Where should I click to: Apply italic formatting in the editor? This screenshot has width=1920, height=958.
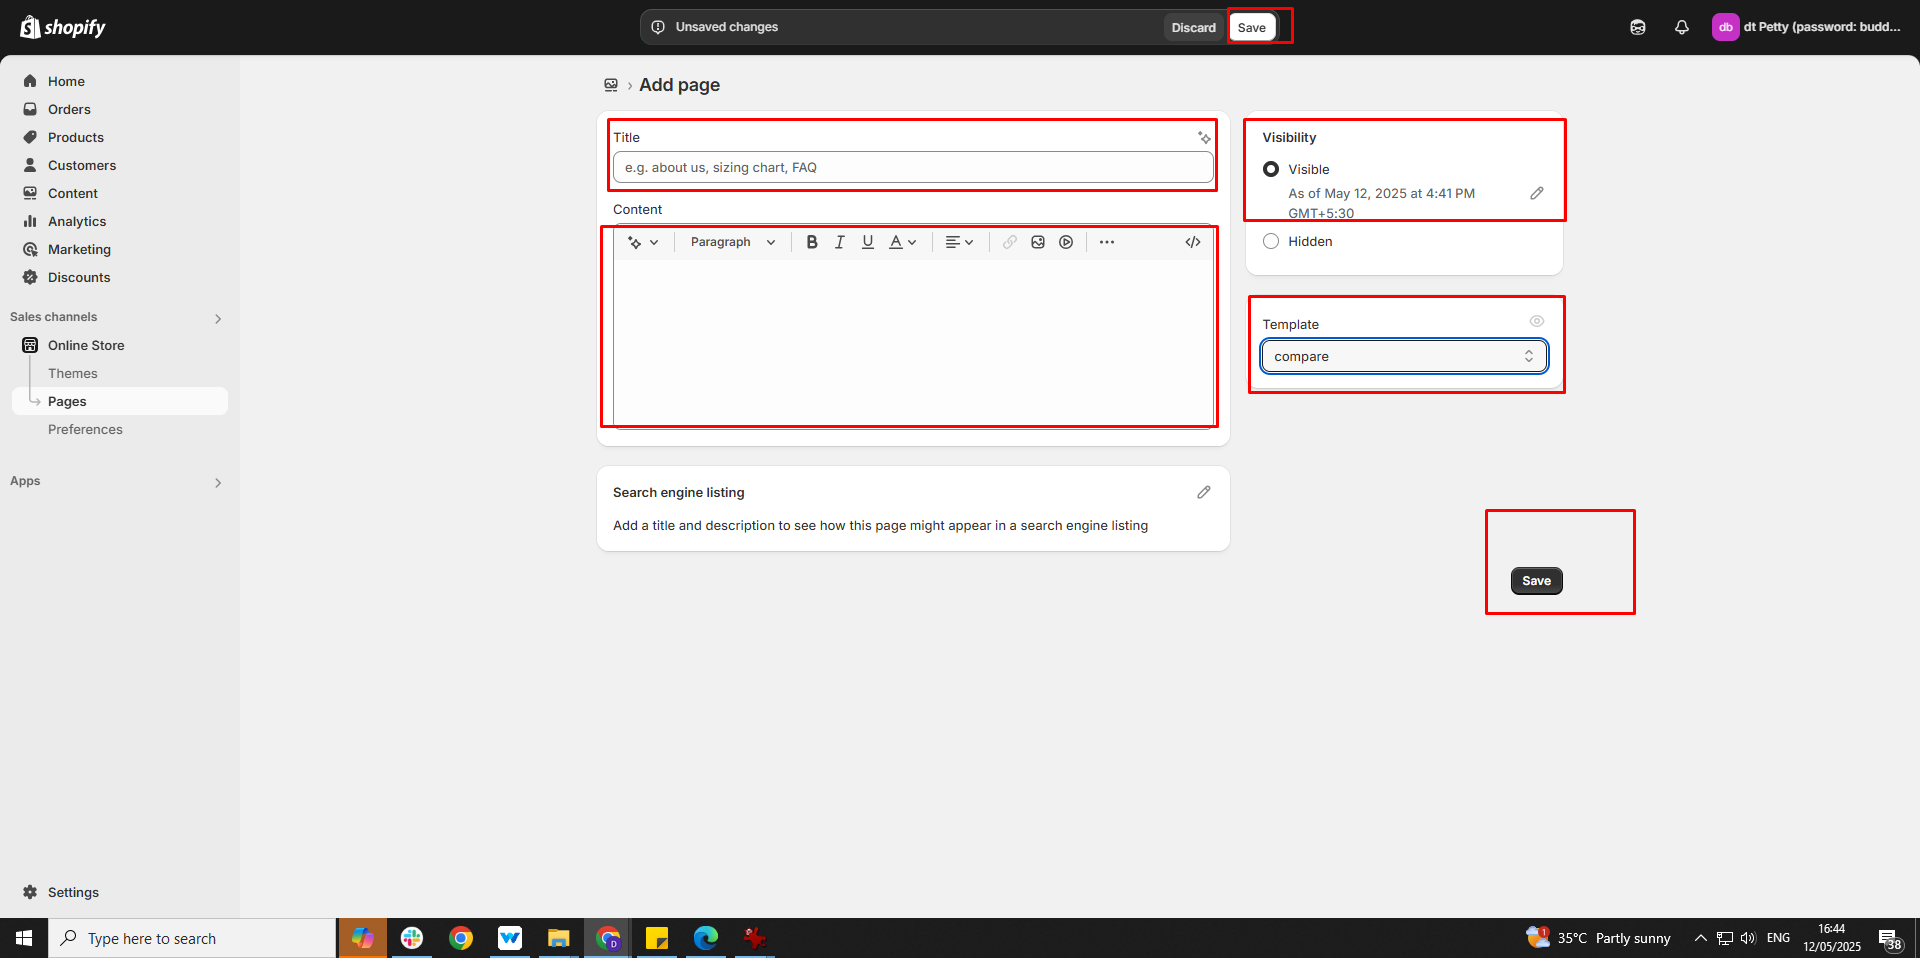click(840, 242)
